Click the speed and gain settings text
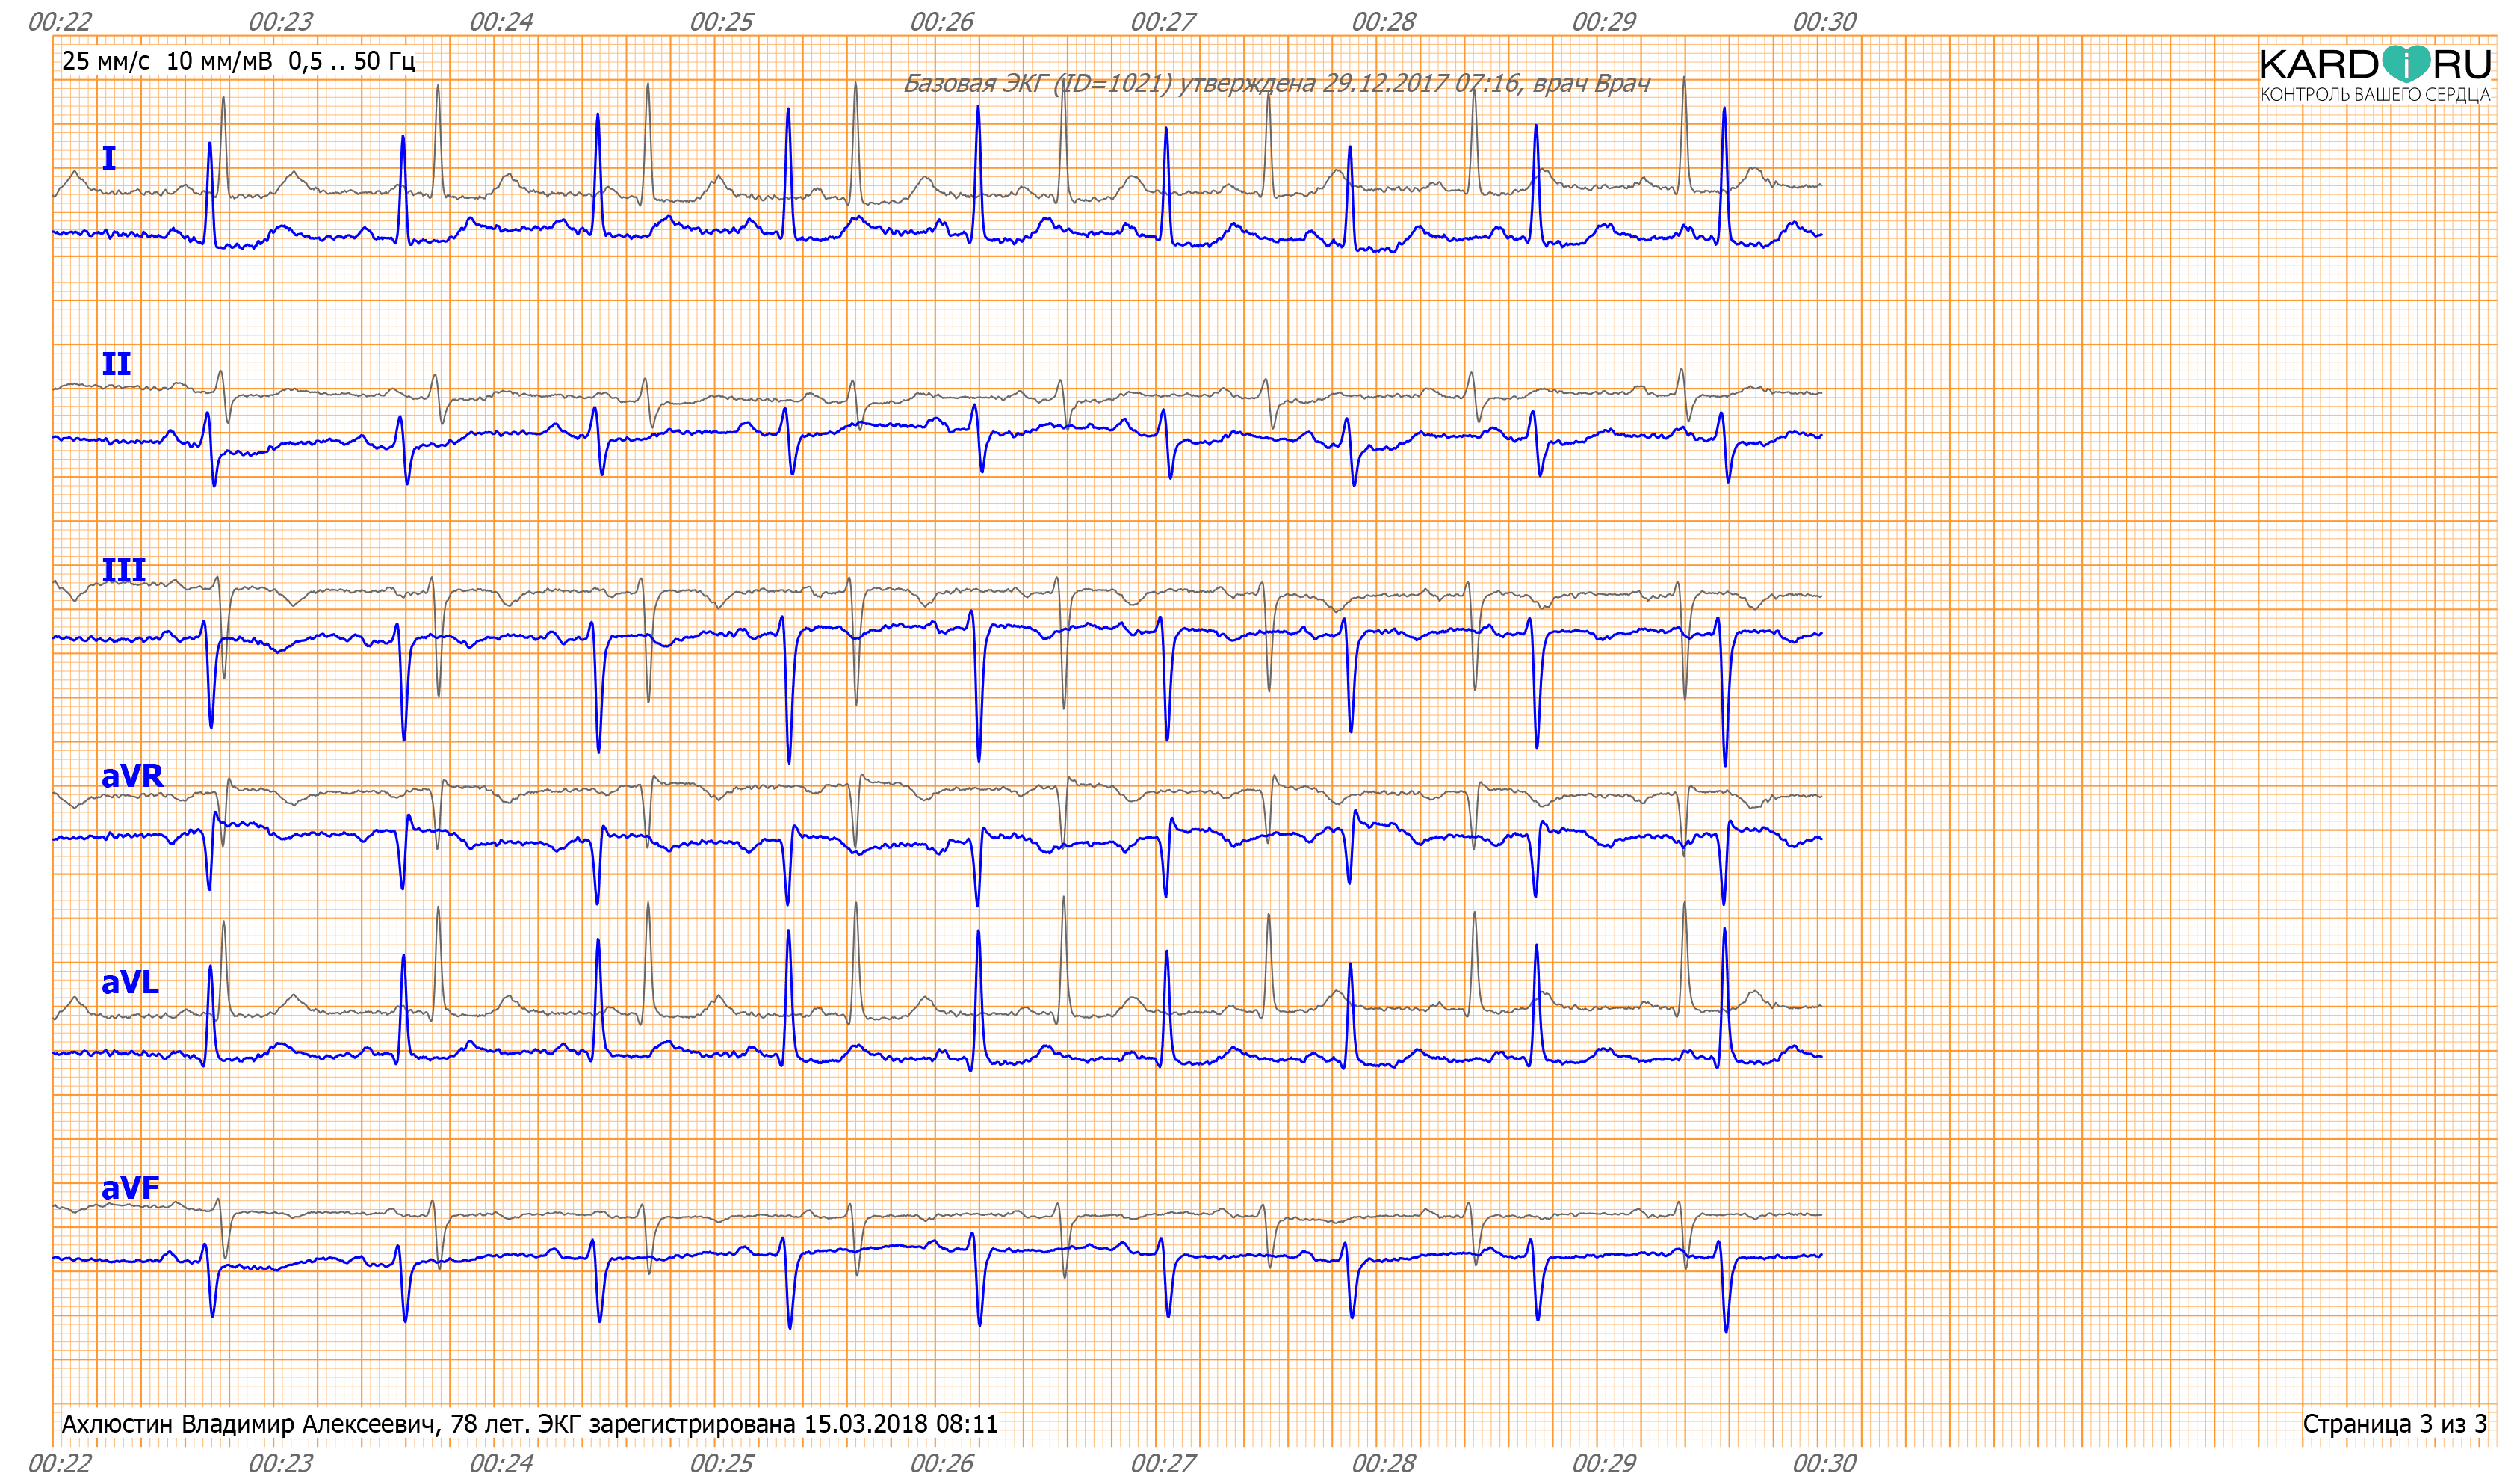 coord(238,61)
